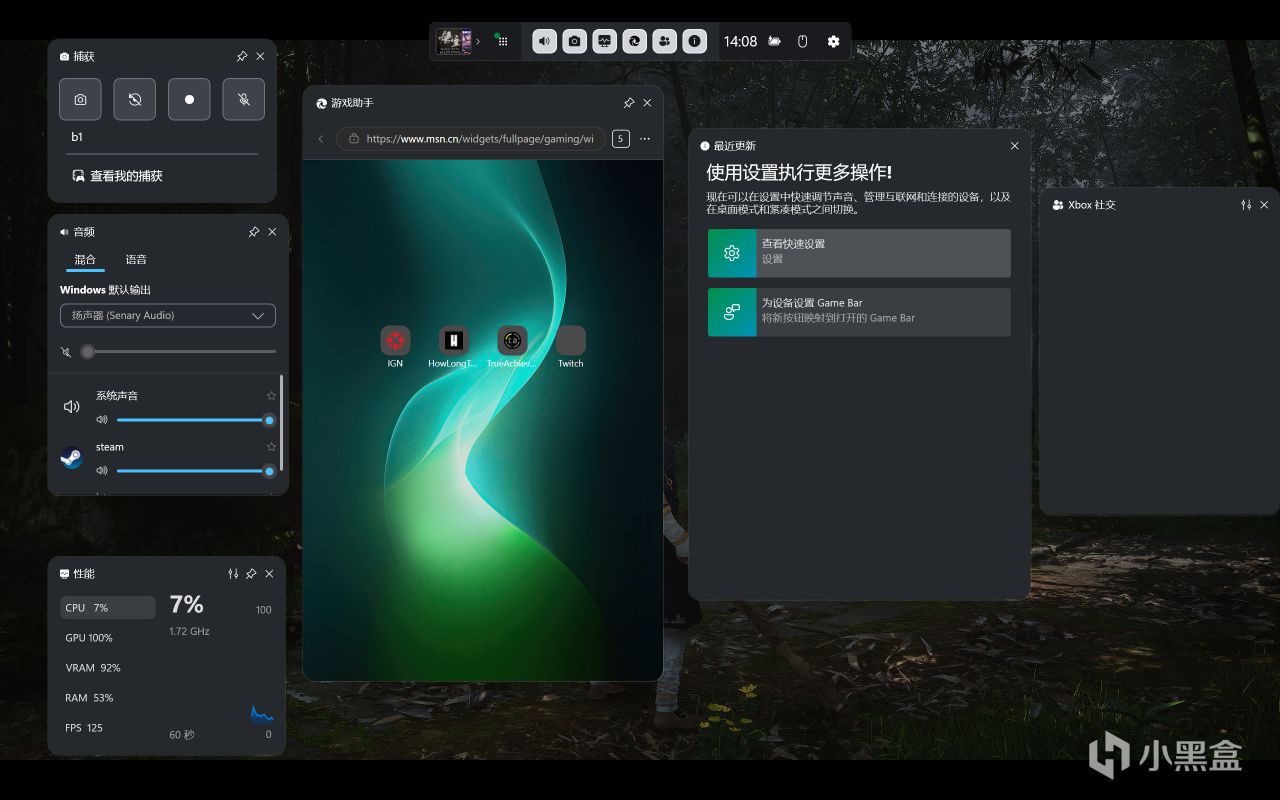The height and width of the screenshot is (800, 1280).
Task: Open Performance widget options (sliders icon)
Action: (233, 574)
